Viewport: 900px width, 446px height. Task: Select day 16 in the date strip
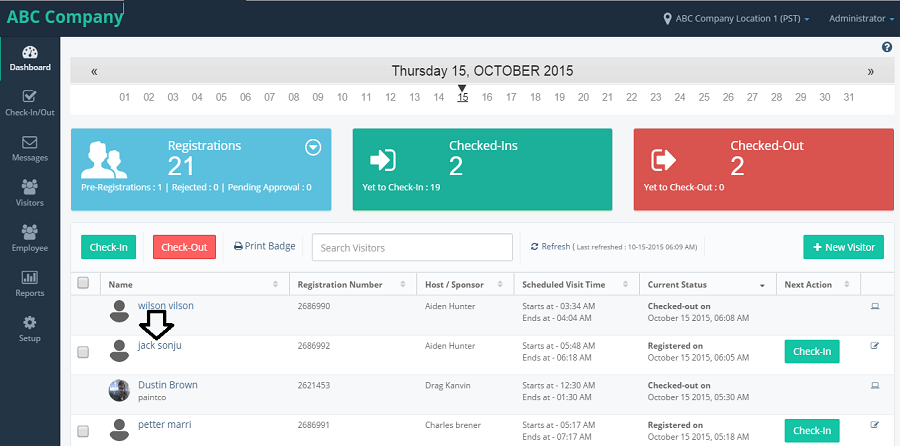point(487,98)
